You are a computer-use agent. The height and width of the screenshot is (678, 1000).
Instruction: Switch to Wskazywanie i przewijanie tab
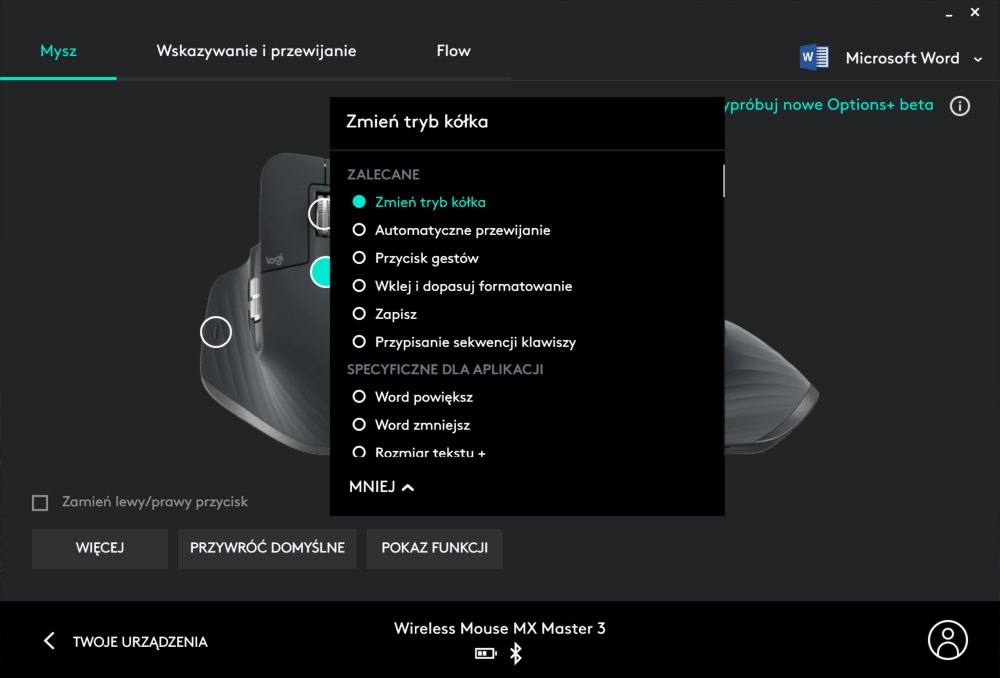256,51
